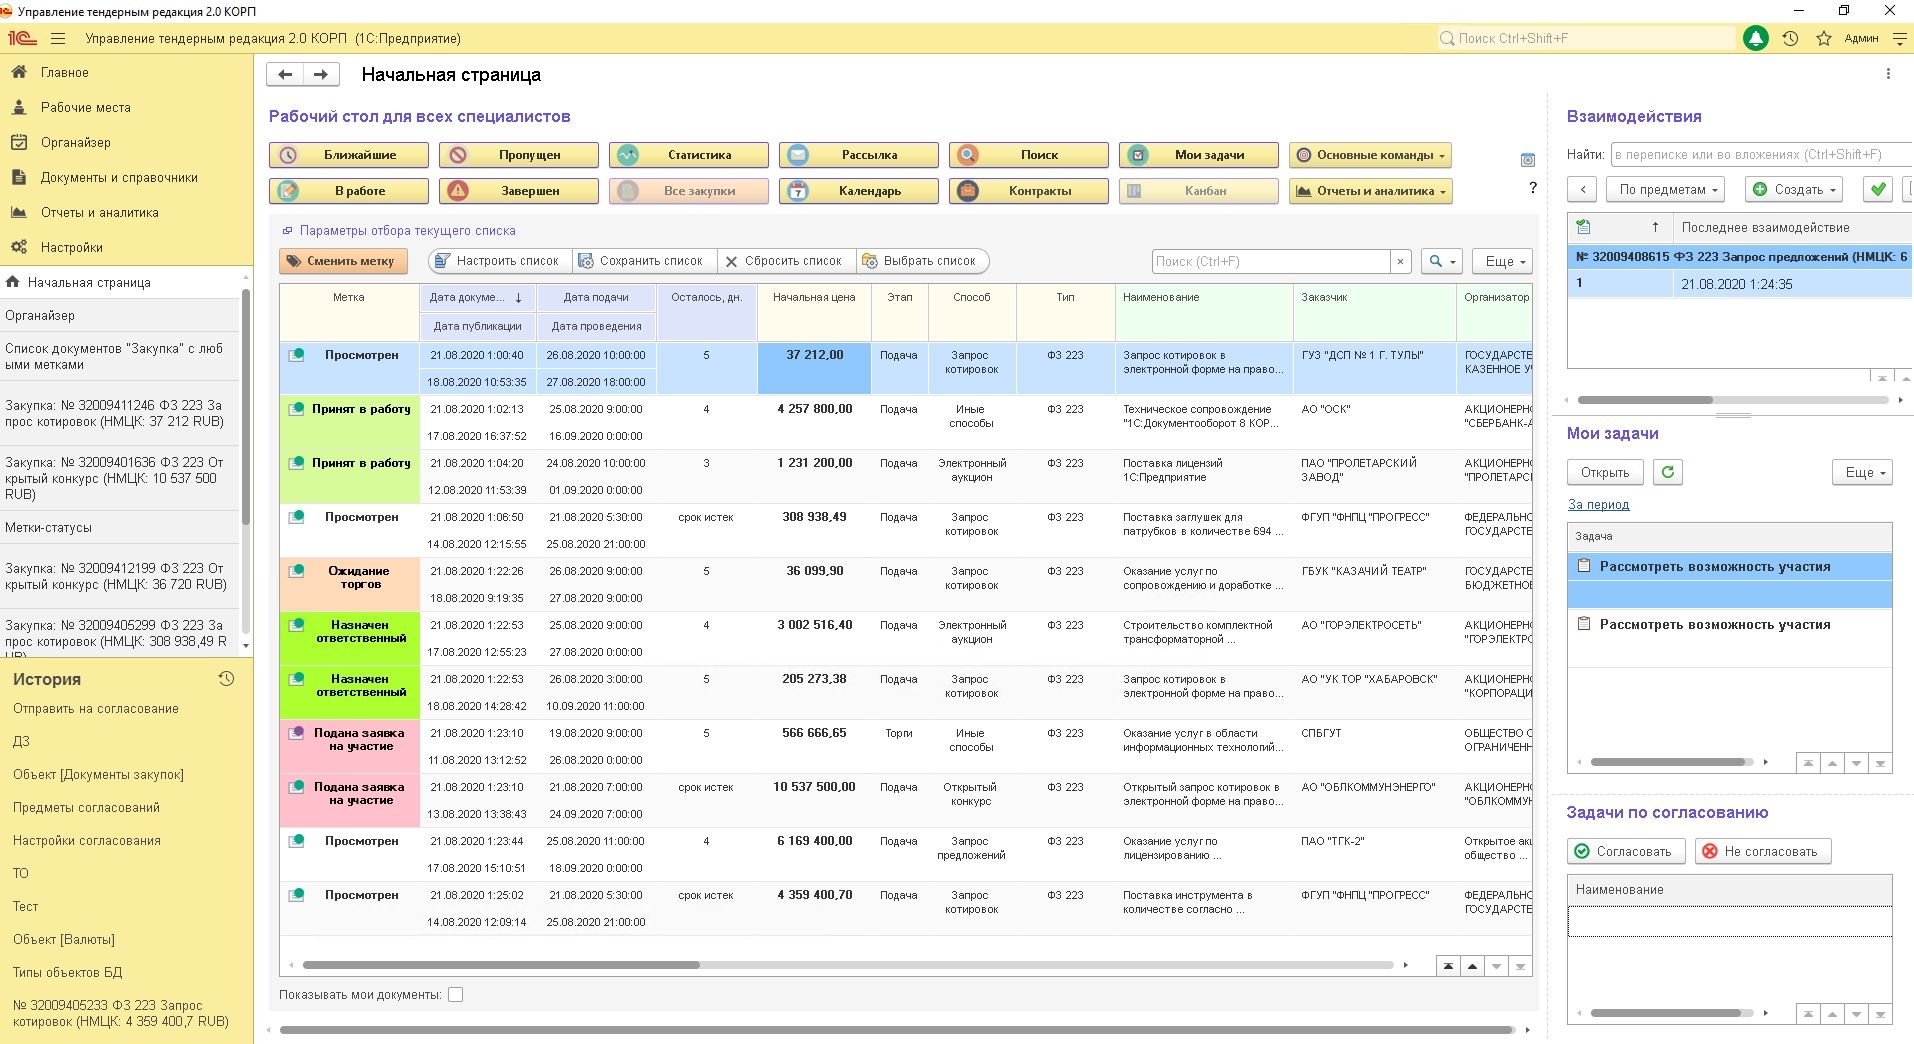This screenshot has height=1044, width=1914.
Task: Open the Отчеты и аналитика dropdown button
Action: pyautogui.click(x=1370, y=191)
